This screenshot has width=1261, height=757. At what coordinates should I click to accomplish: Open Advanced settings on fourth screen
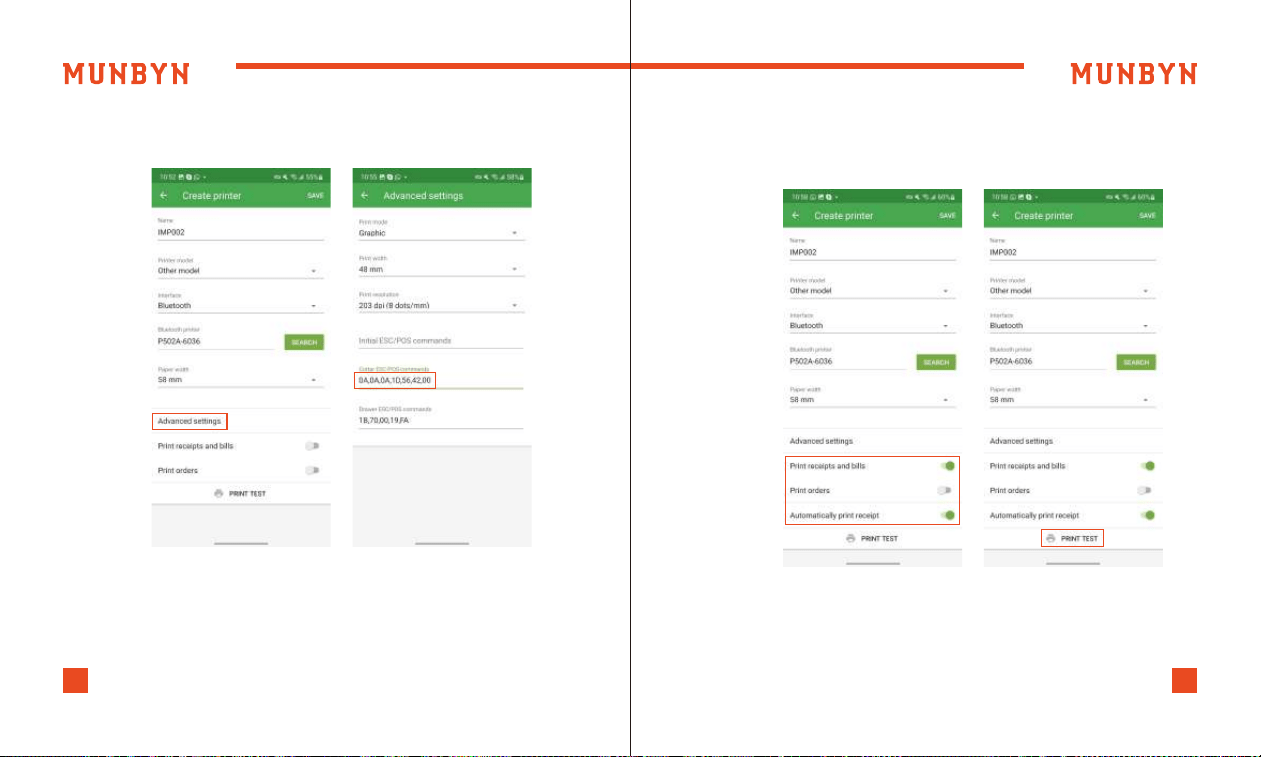coord(1021,441)
